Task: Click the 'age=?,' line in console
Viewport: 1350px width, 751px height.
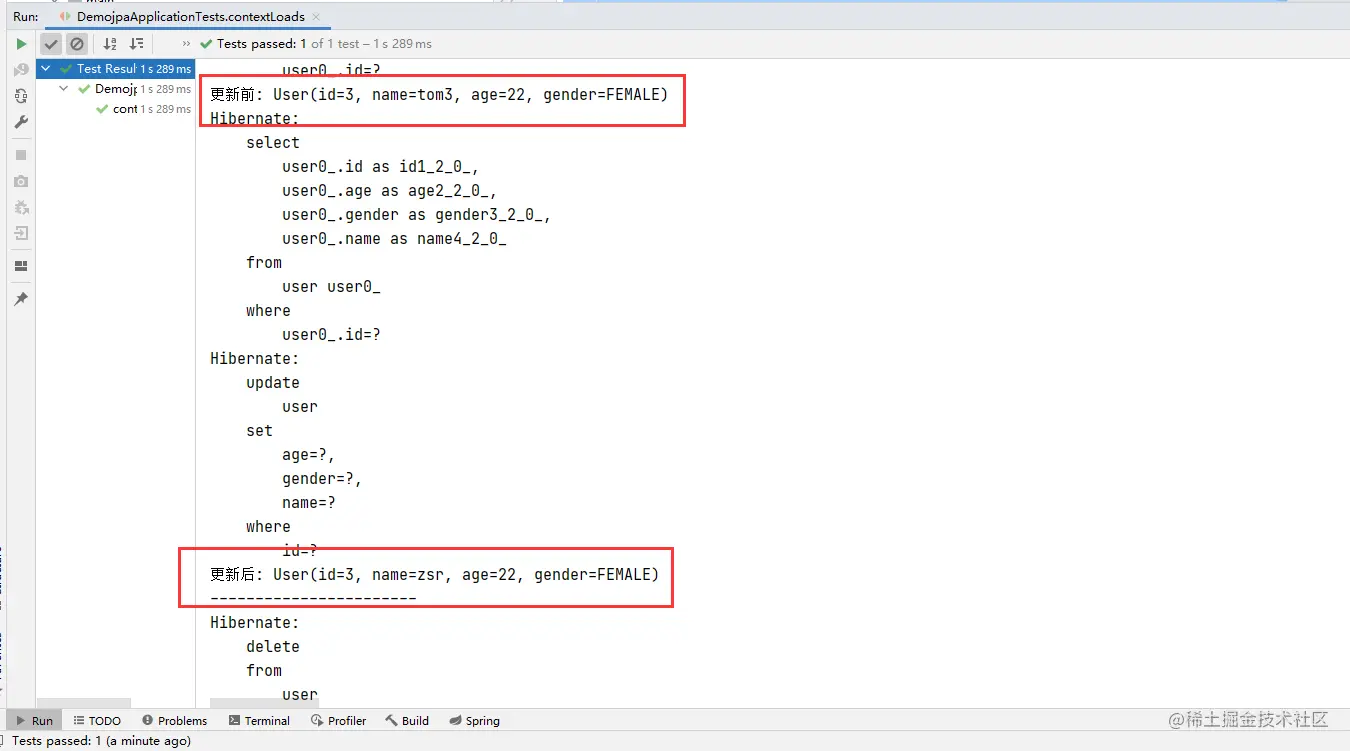Action: 309,454
